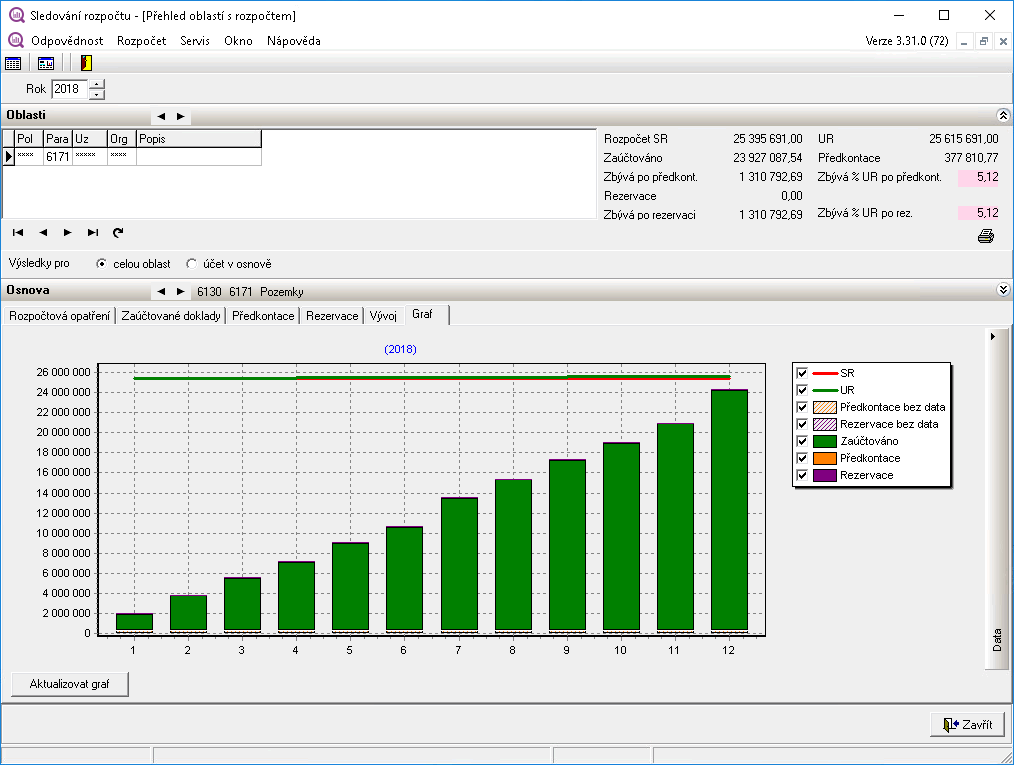This screenshot has height=765, width=1014.
Task: Jump to last record in Oblasti navigator
Action: (x=92, y=232)
